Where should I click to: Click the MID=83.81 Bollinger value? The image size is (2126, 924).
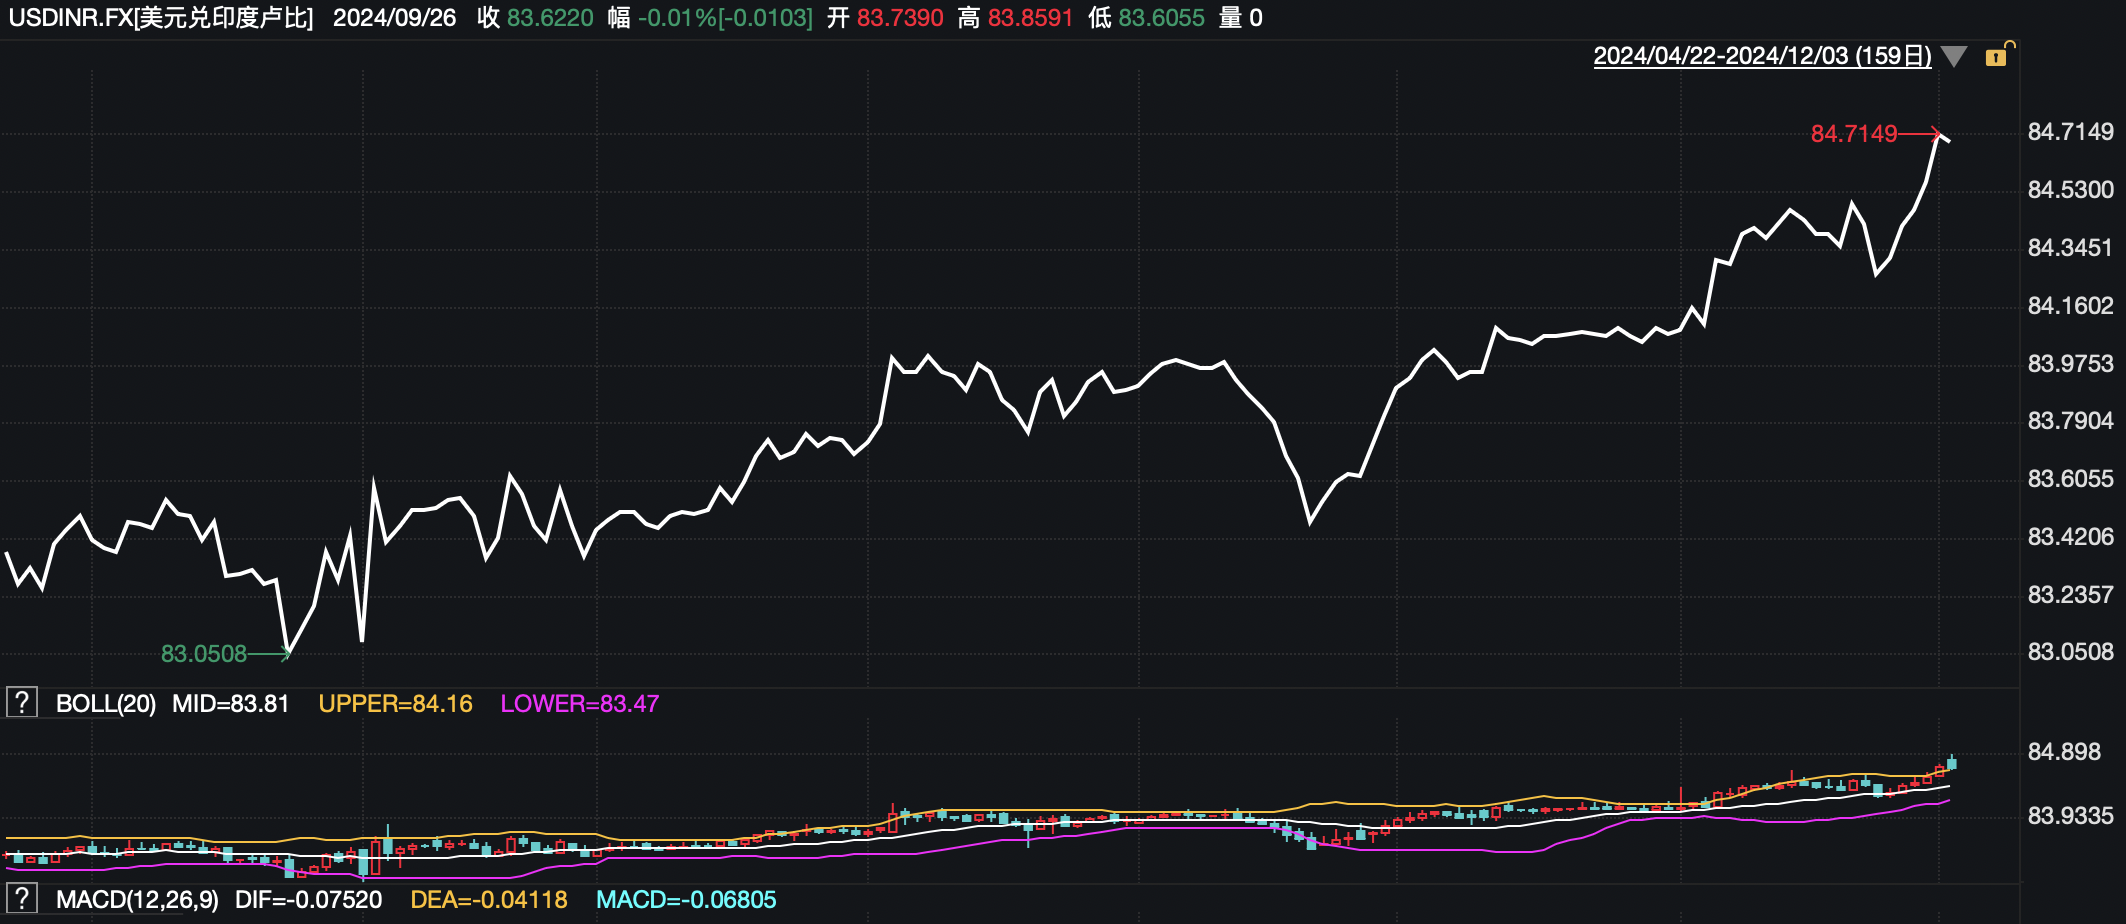pyautogui.click(x=230, y=704)
